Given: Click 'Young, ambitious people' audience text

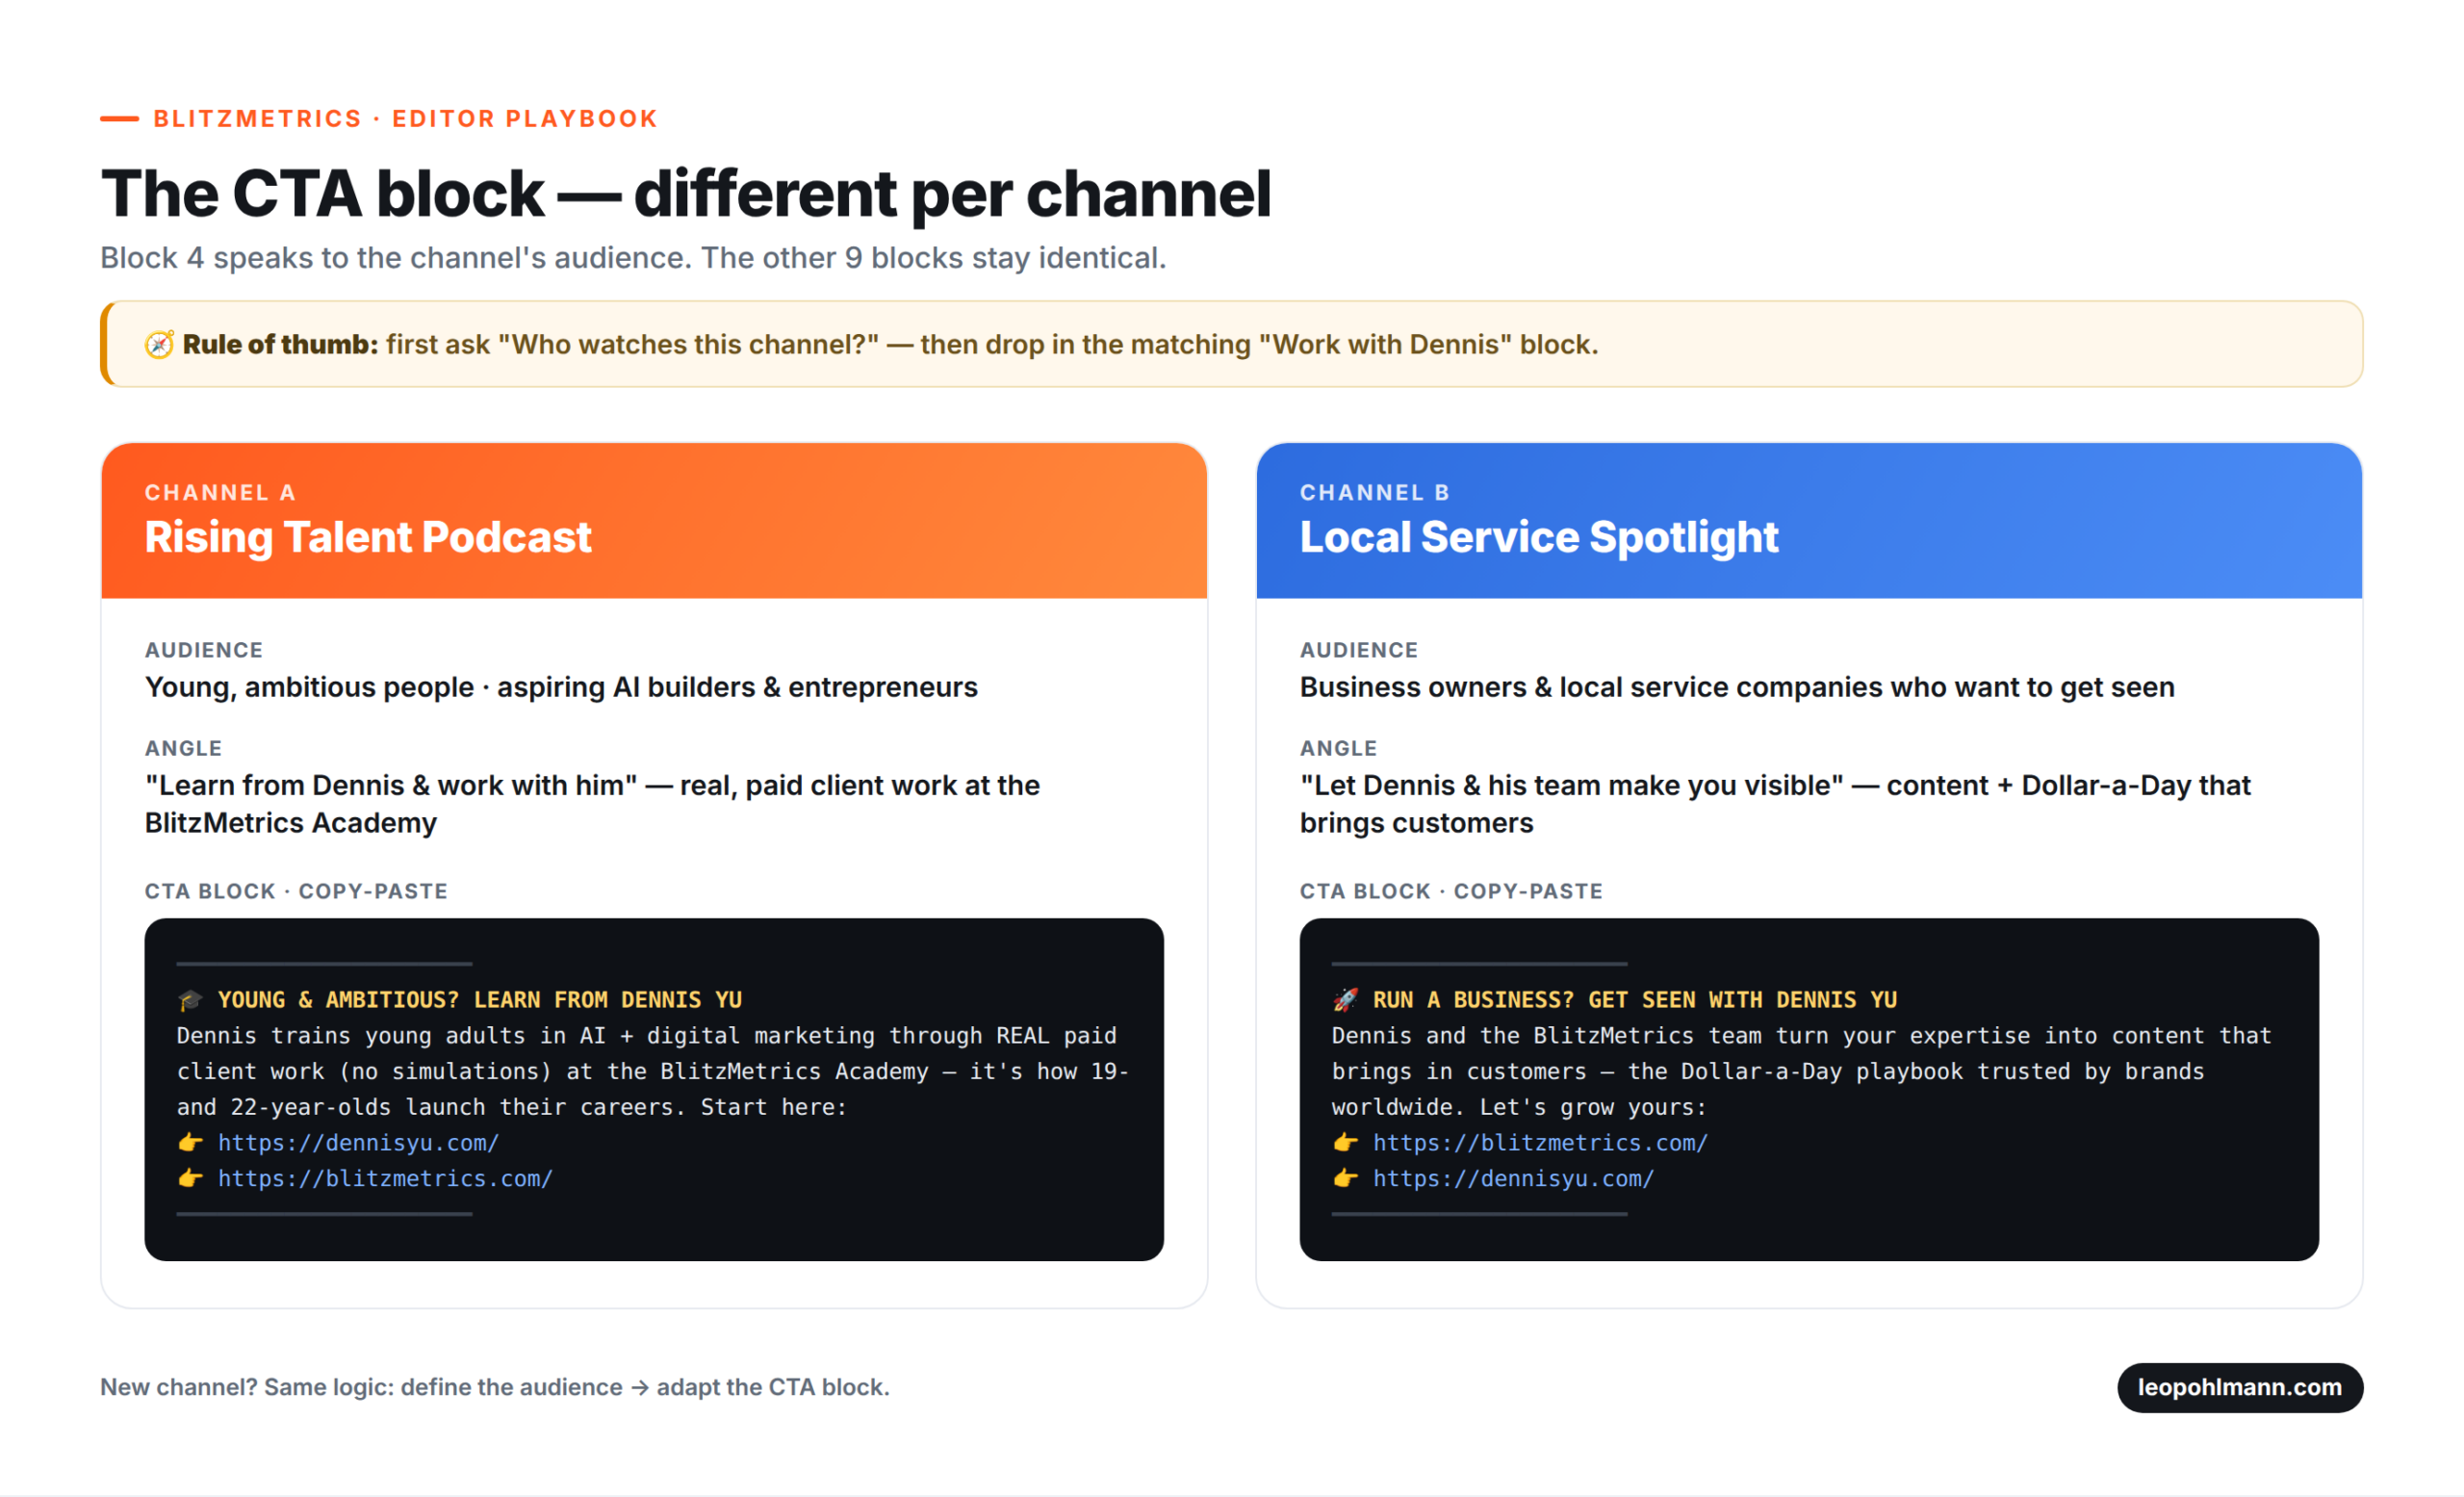Looking at the screenshot, I should [561, 688].
